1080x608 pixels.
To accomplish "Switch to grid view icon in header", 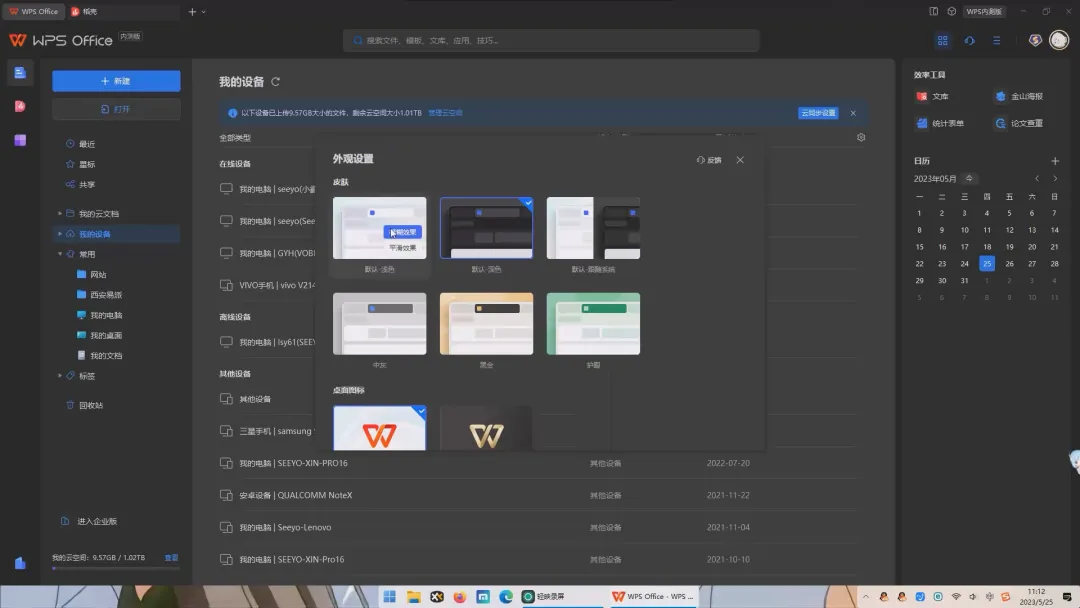I will (x=942, y=41).
